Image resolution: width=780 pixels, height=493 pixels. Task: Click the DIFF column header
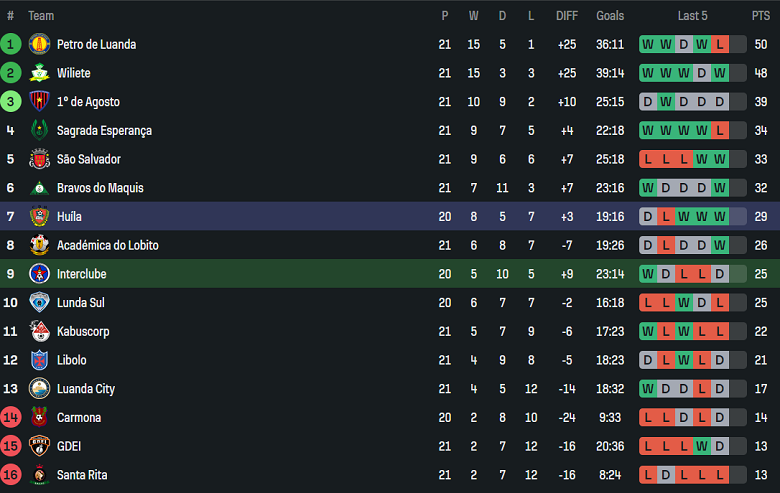click(567, 16)
